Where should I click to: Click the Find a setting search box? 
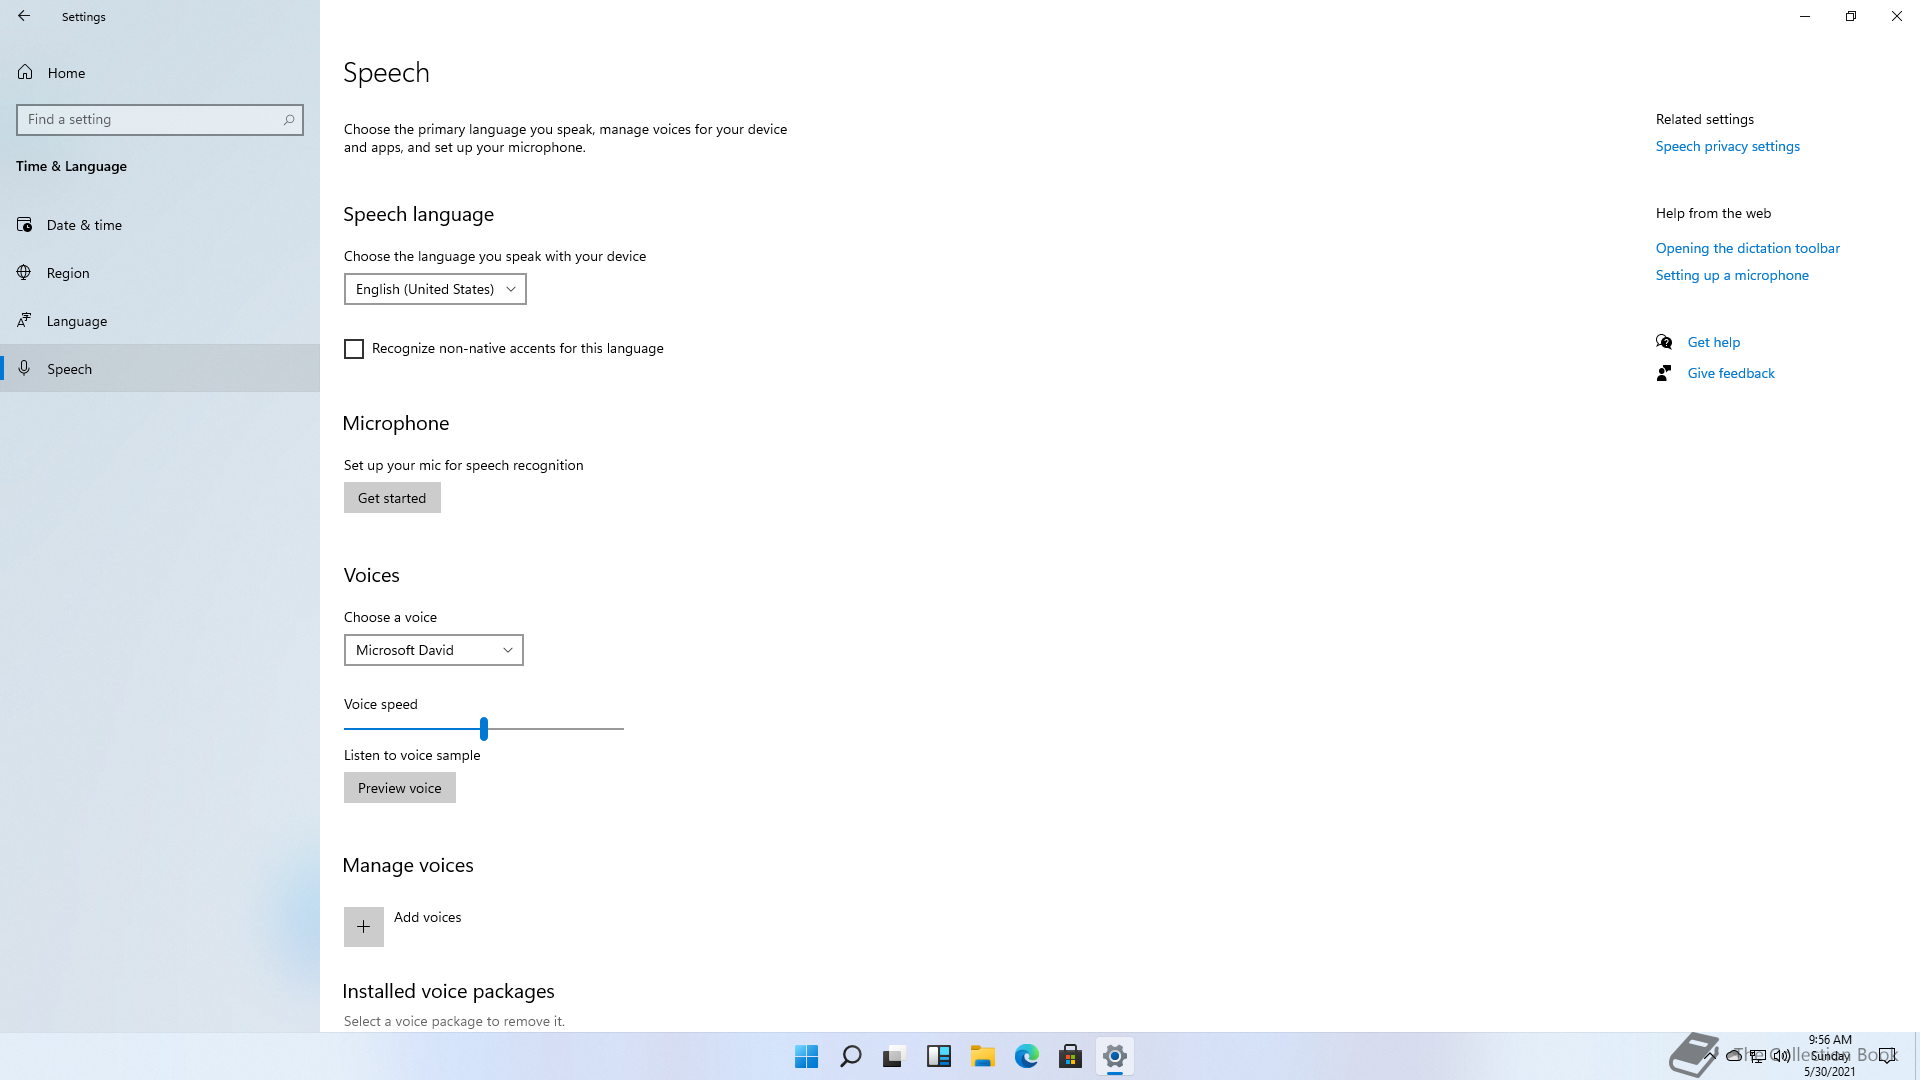(150, 120)
